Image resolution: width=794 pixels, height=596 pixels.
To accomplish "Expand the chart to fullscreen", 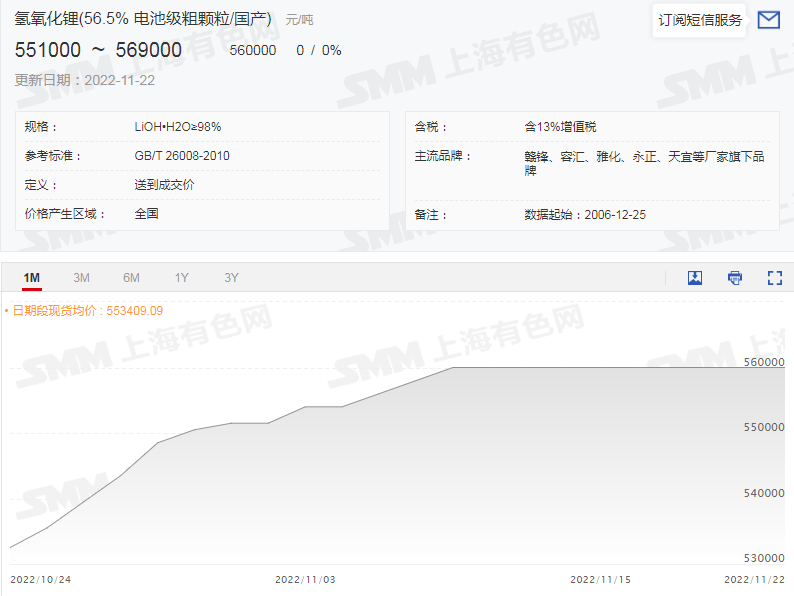I will [774, 278].
